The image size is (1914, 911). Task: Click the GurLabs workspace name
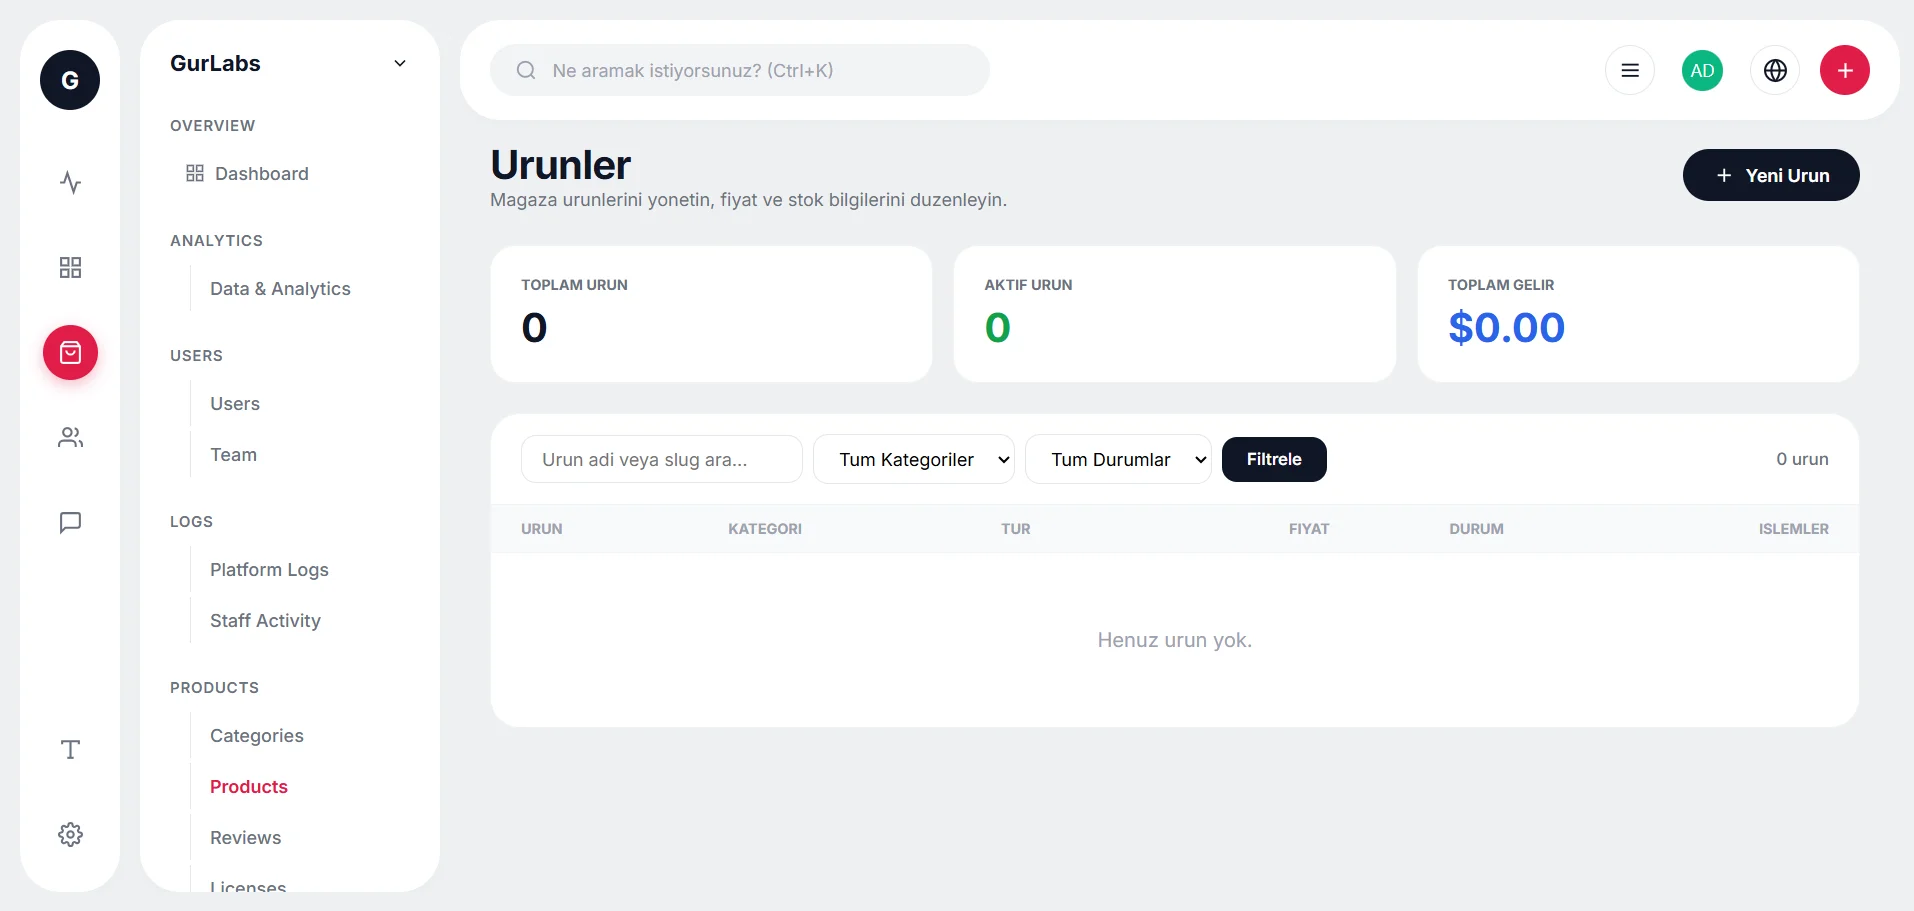click(x=215, y=63)
